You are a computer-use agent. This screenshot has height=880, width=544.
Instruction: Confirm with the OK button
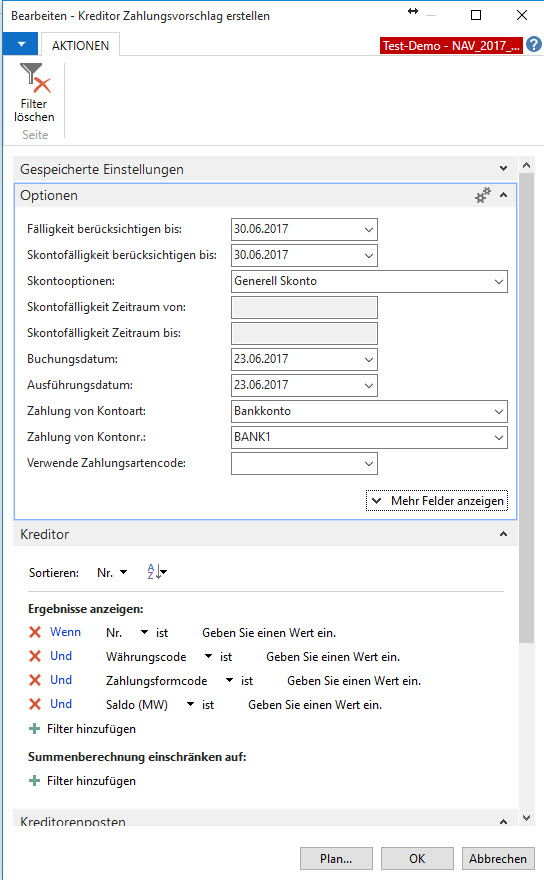click(417, 859)
